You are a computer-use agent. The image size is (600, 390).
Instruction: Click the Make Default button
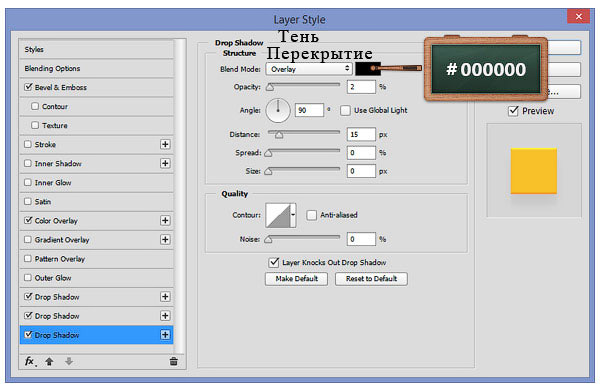(297, 279)
